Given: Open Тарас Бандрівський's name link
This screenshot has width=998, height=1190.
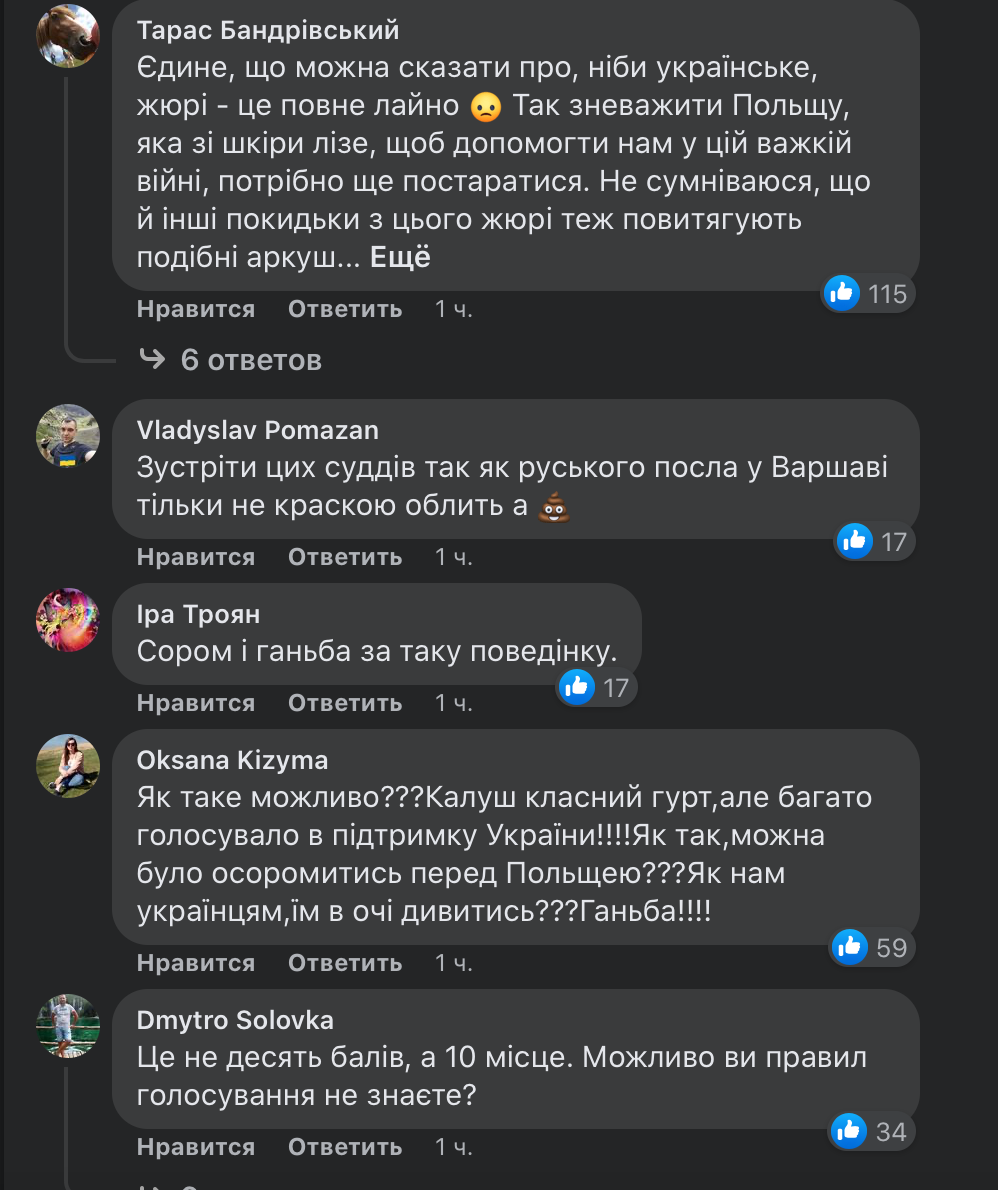Looking at the screenshot, I should (x=268, y=31).
